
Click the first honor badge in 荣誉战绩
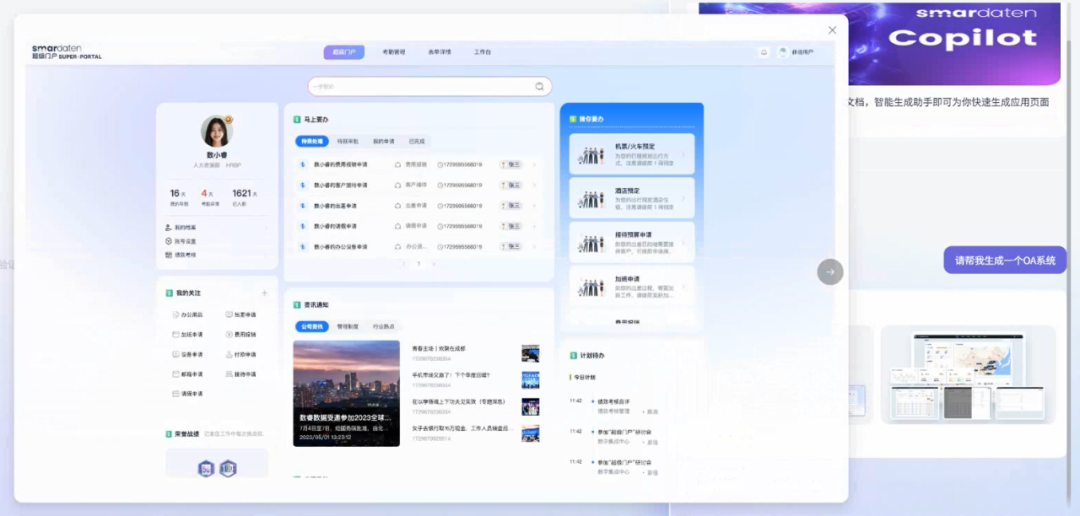(x=206, y=468)
